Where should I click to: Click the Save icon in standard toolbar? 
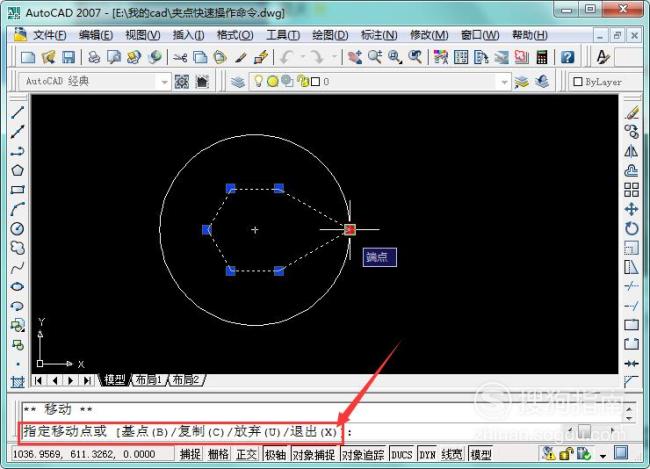[x=68, y=57]
